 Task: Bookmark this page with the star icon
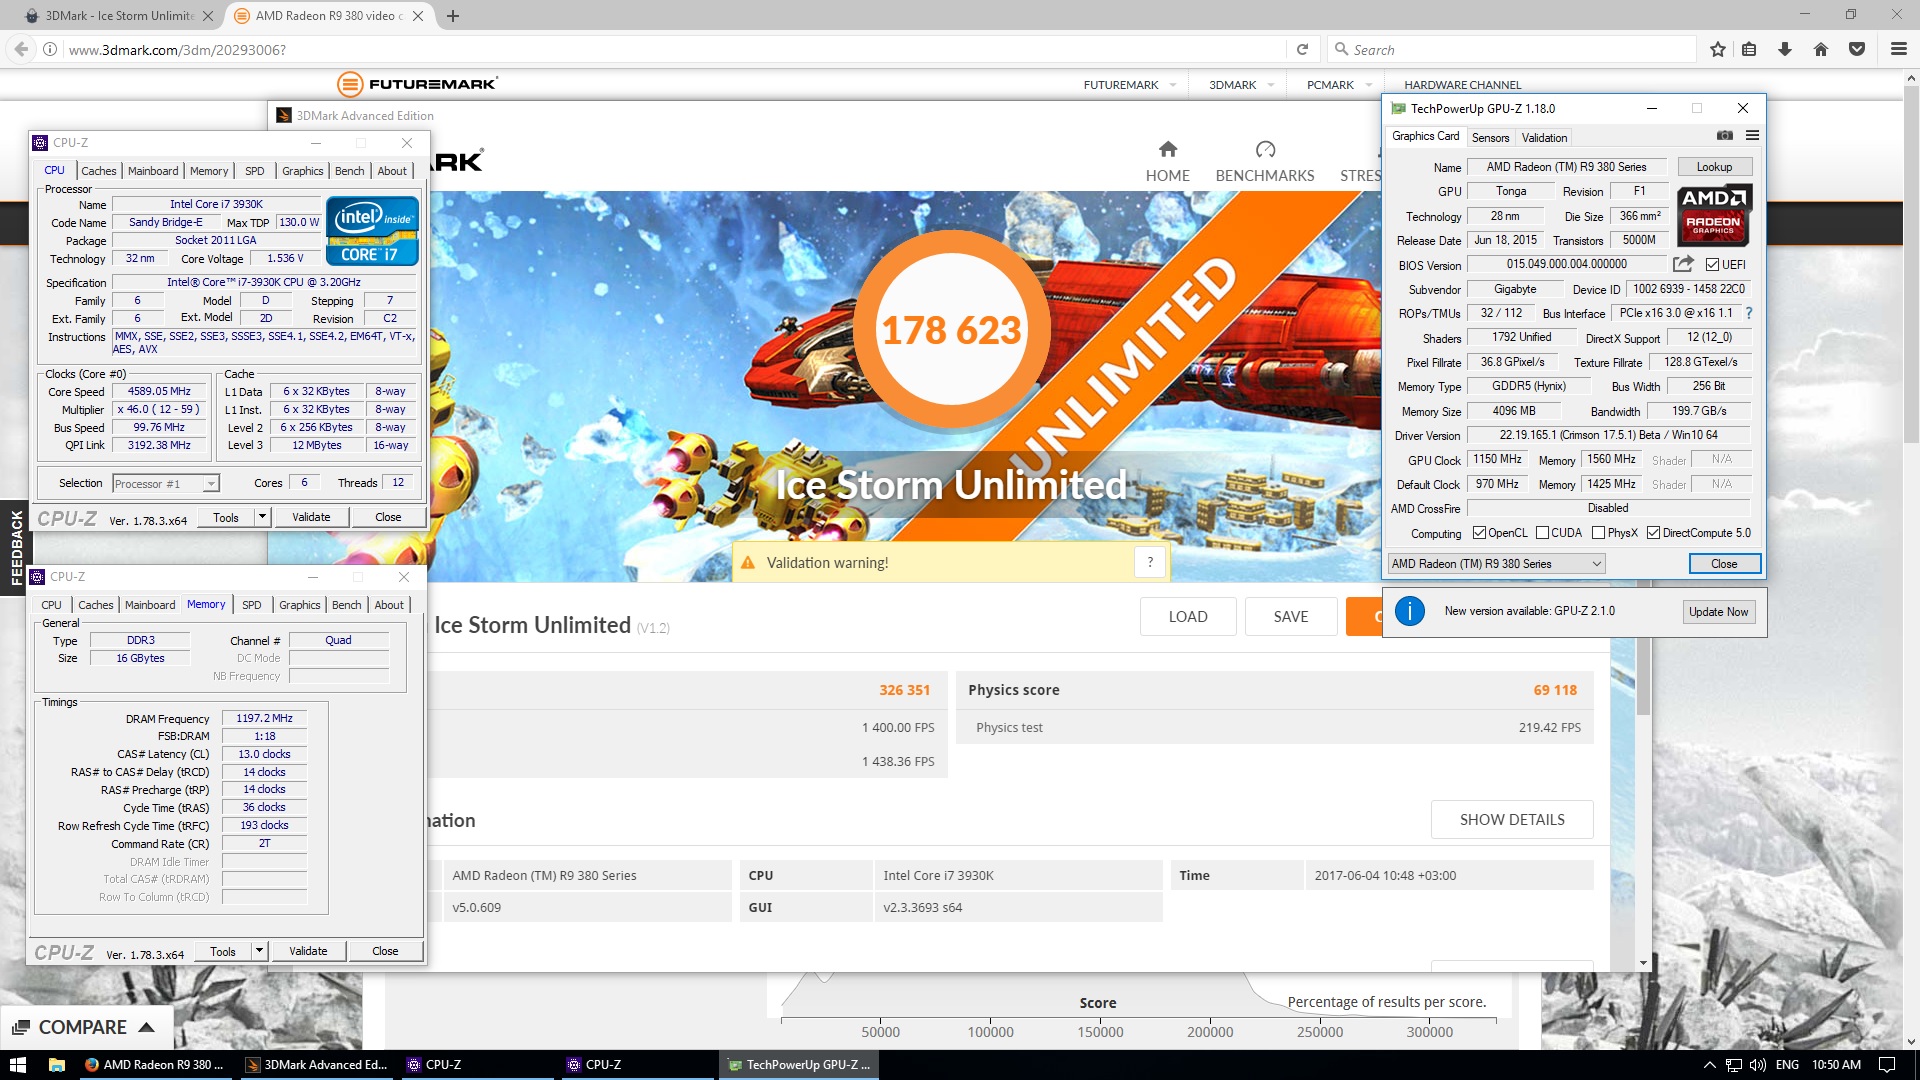point(1718,49)
